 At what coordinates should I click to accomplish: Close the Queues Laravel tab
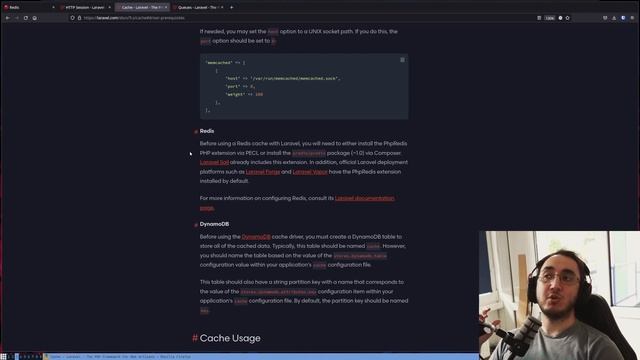click(x=222, y=7)
